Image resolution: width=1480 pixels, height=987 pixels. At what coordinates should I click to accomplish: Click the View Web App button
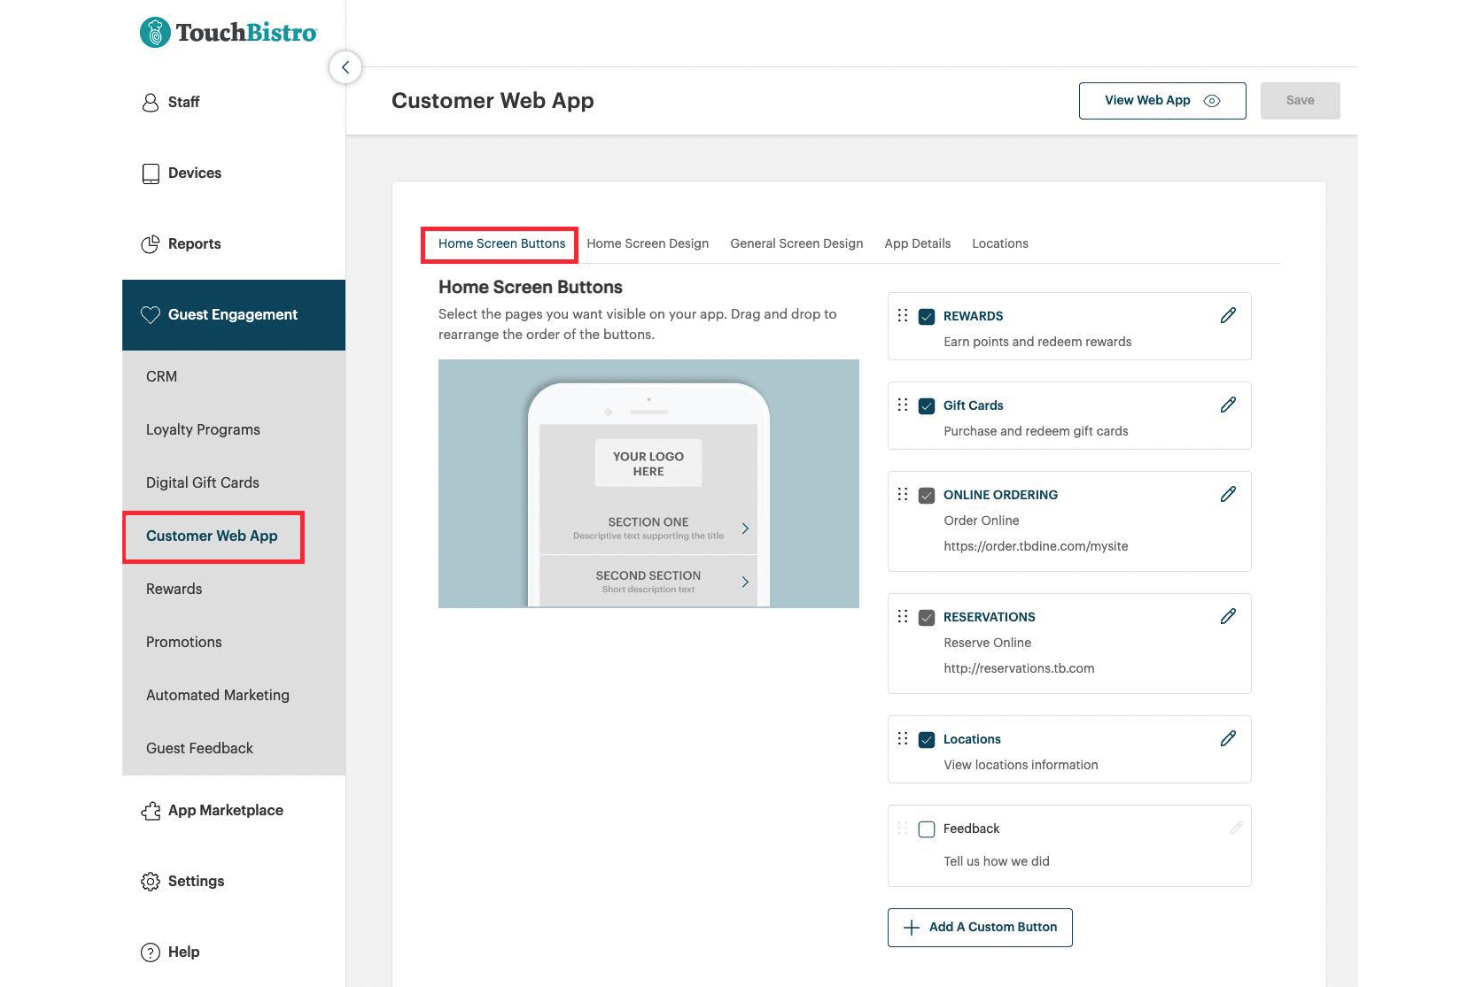pos(1162,101)
